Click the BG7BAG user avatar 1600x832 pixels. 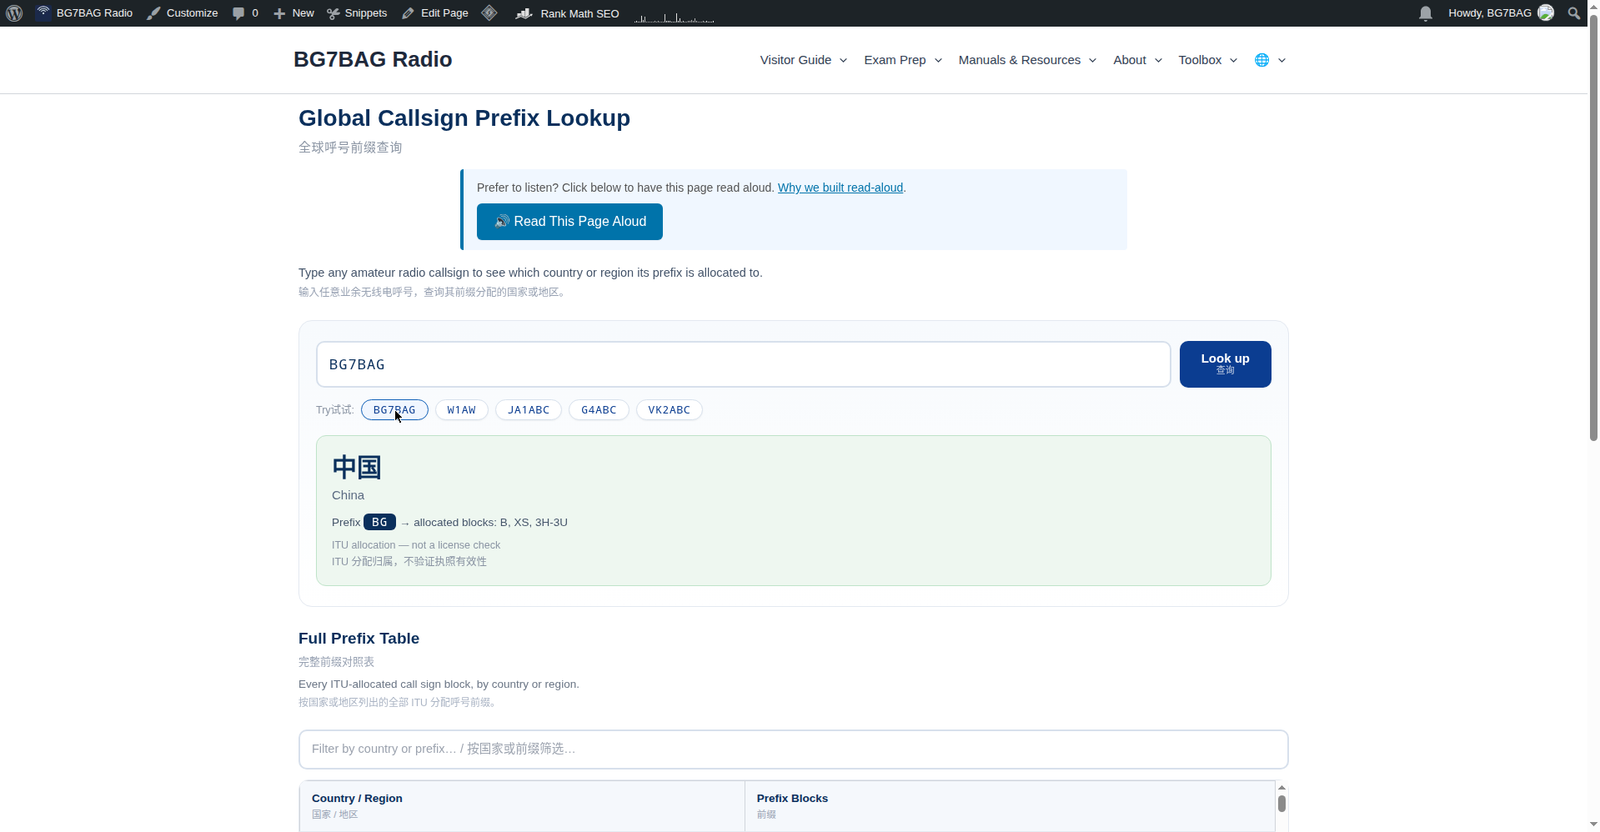coord(1546,13)
